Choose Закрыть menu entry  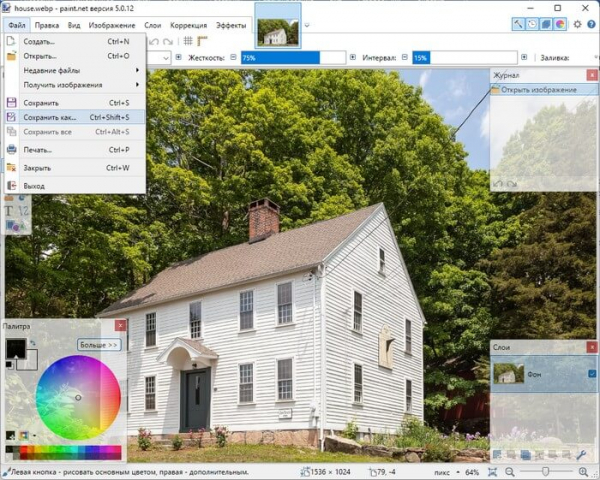(75, 168)
